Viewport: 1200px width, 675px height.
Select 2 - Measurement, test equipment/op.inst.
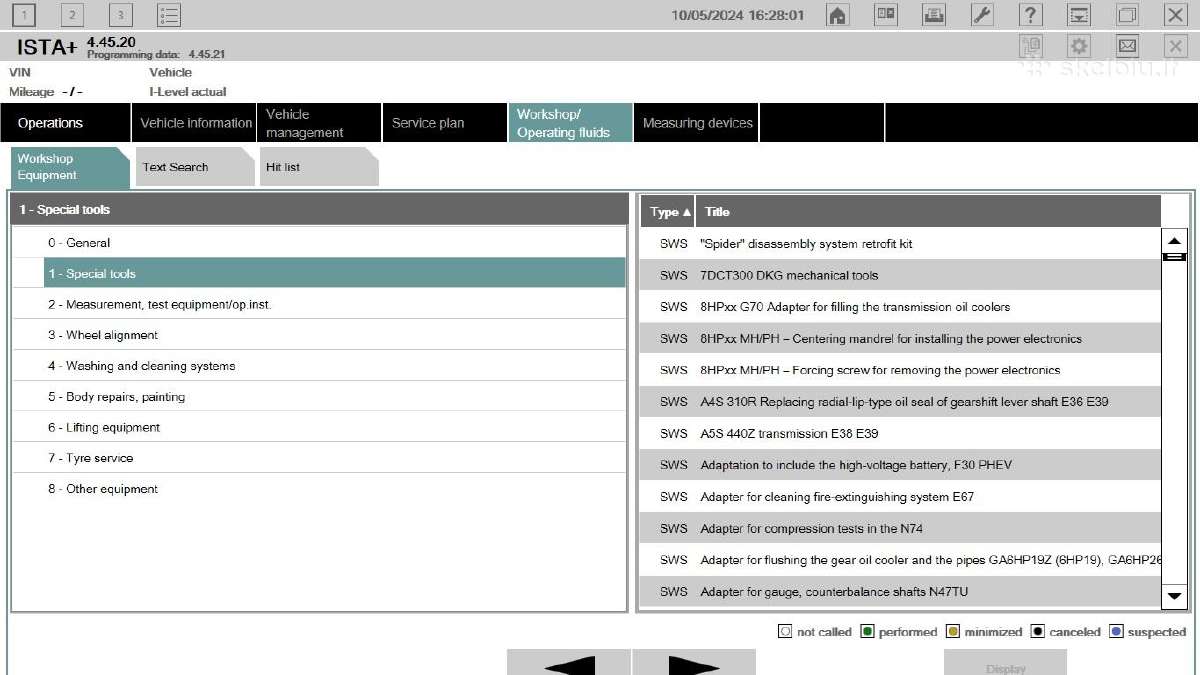coord(319,304)
